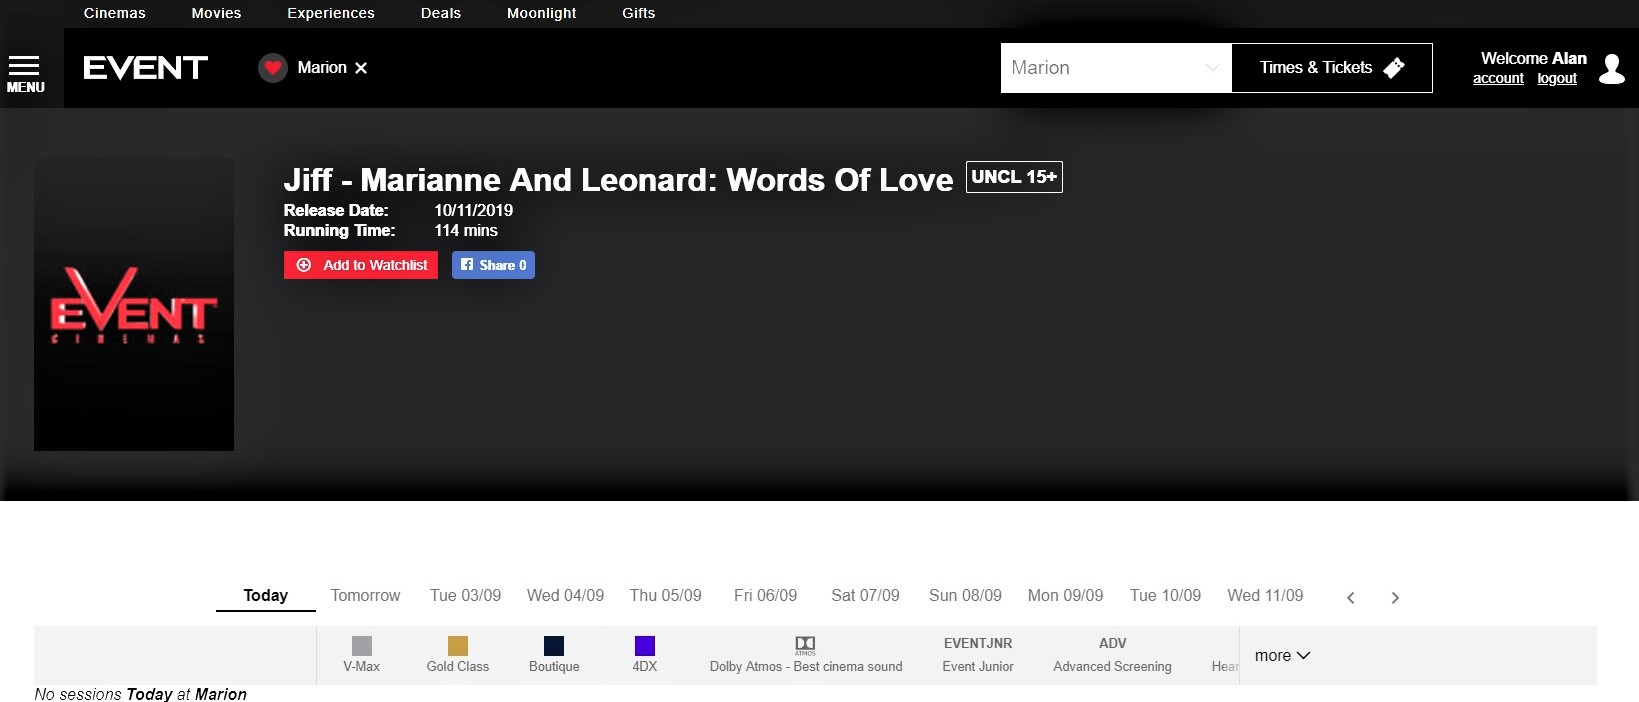Select the Tomorrow date tab
The height and width of the screenshot is (702, 1639).
click(366, 596)
